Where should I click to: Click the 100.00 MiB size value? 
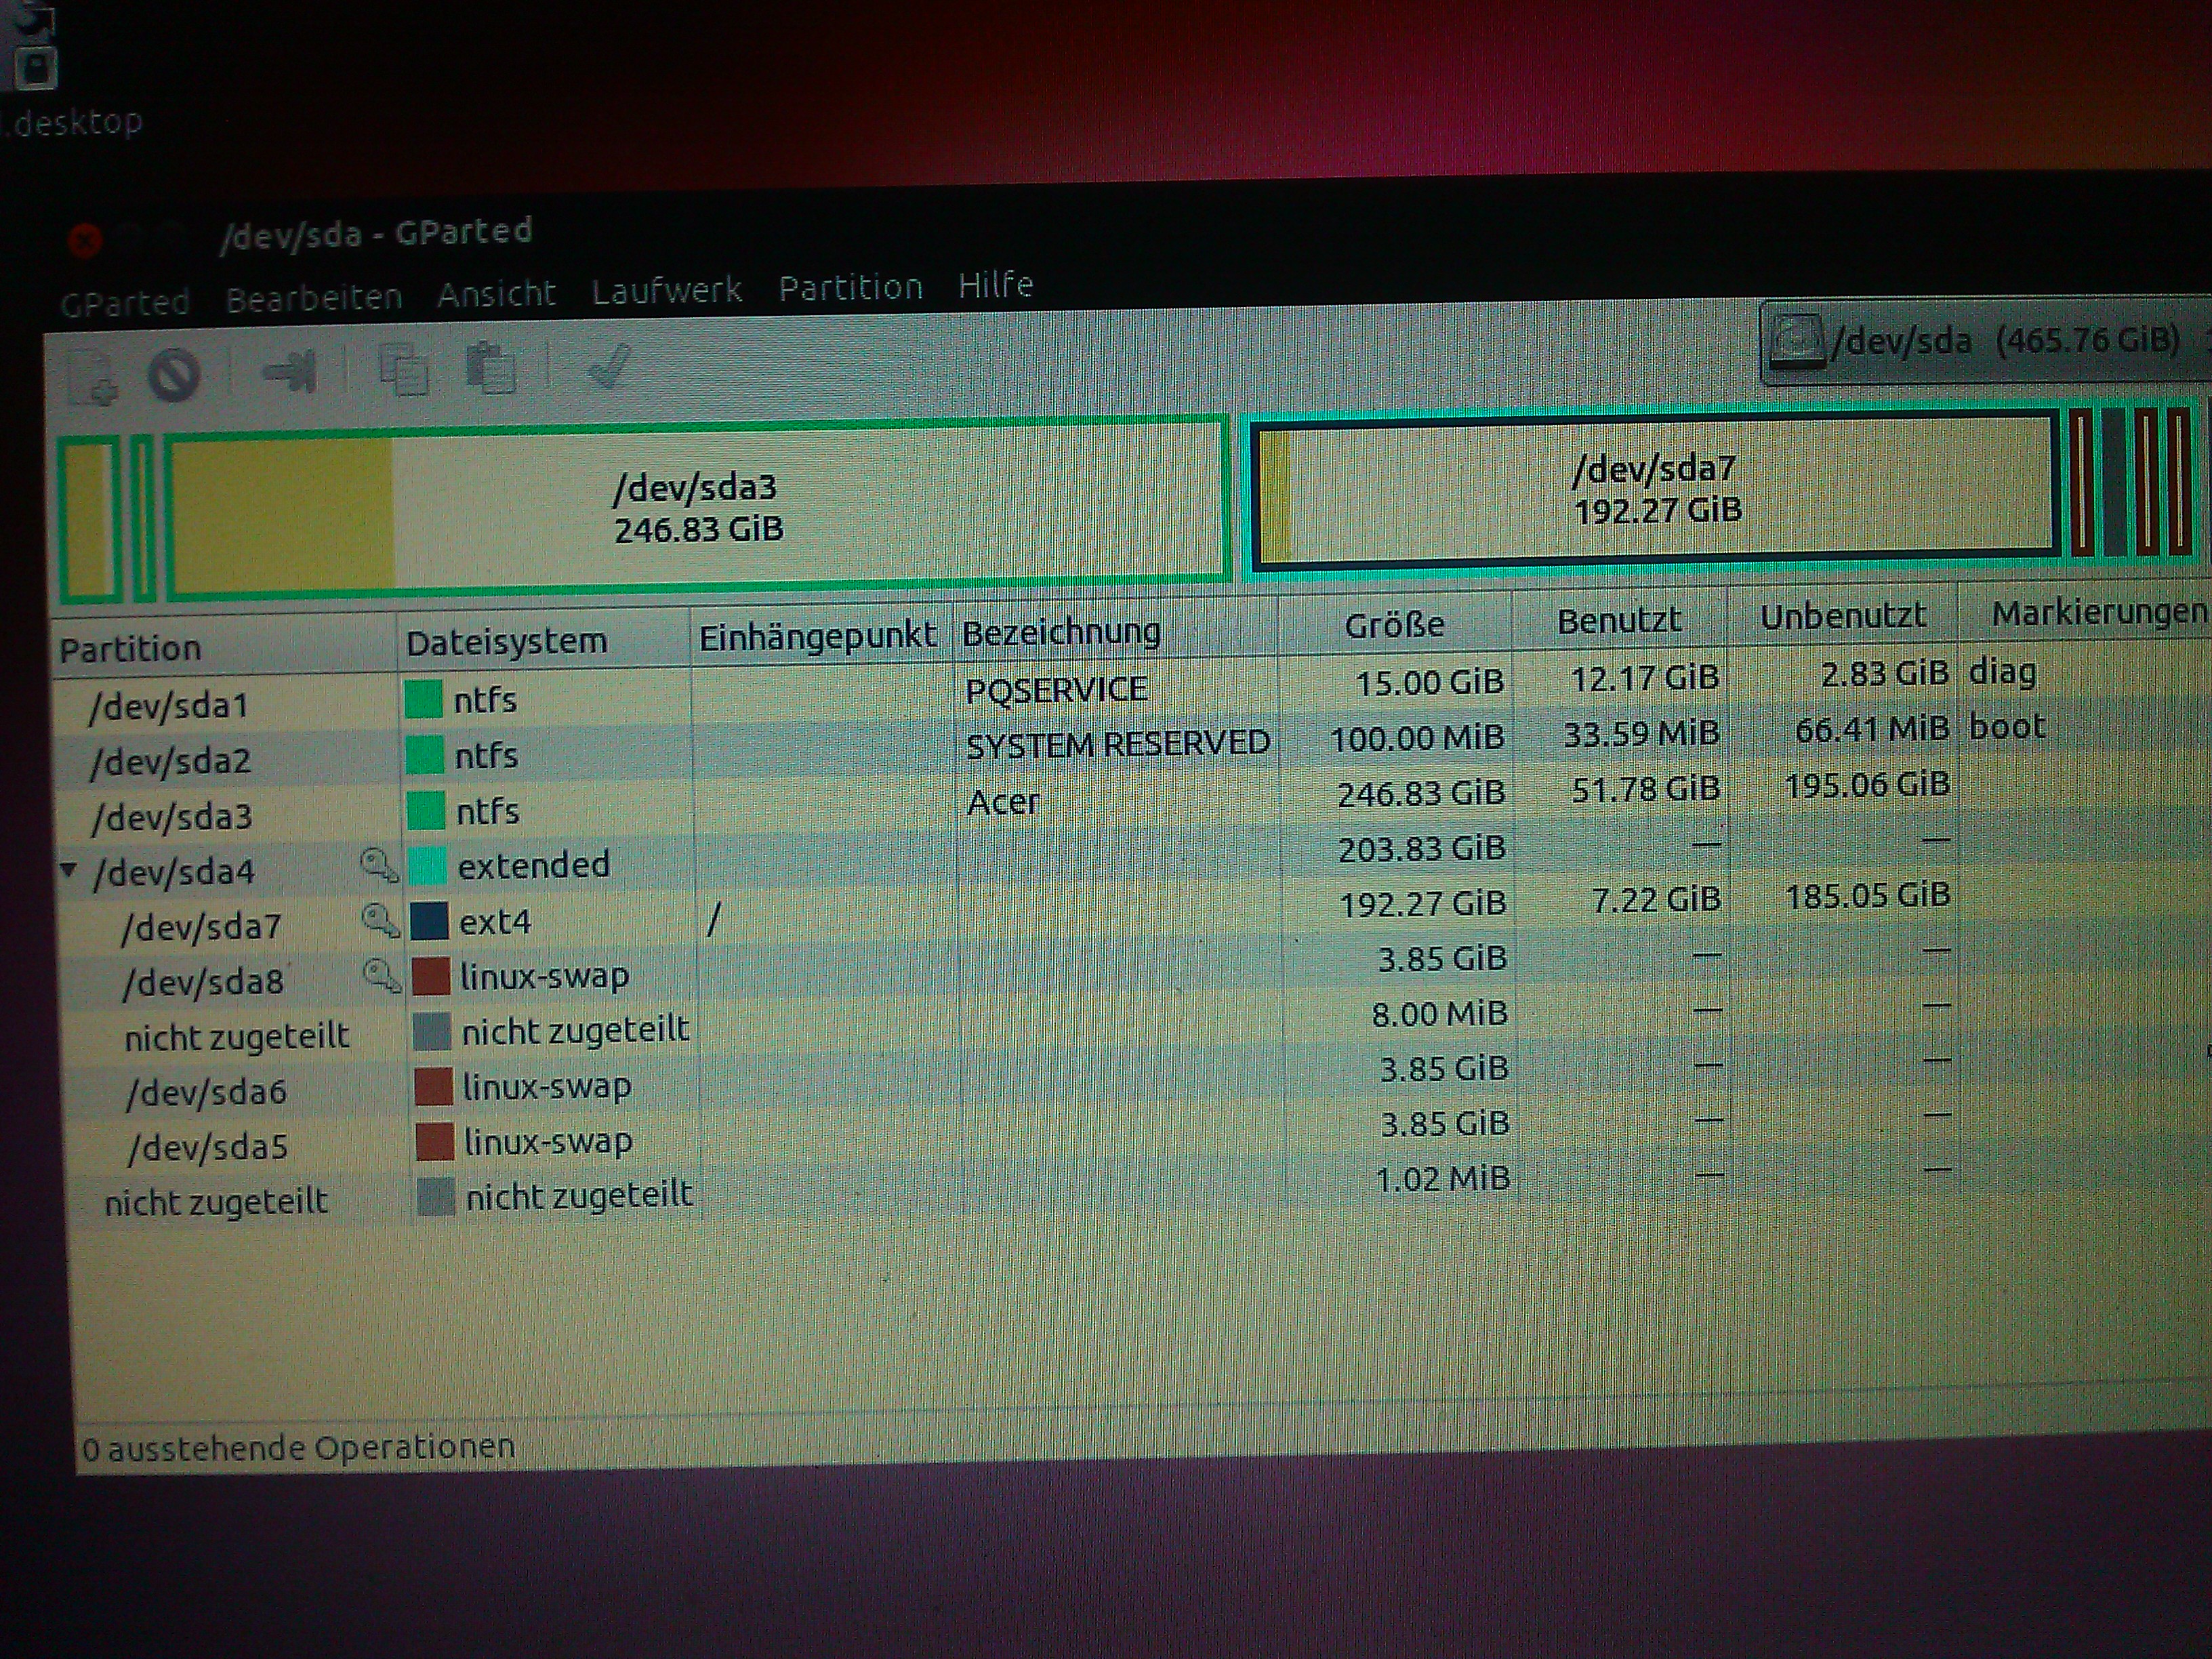[x=1417, y=739]
